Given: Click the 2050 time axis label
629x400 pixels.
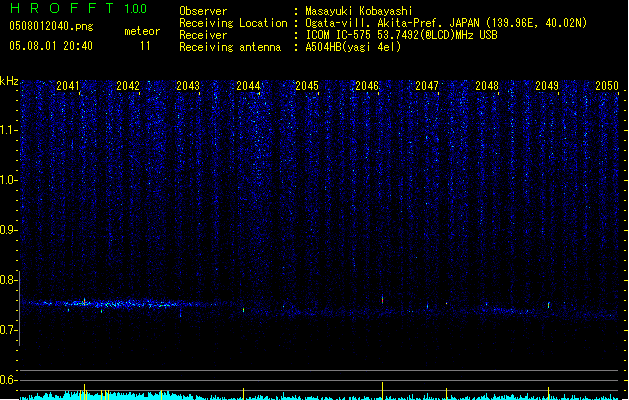Looking at the screenshot, I should (607, 85).
